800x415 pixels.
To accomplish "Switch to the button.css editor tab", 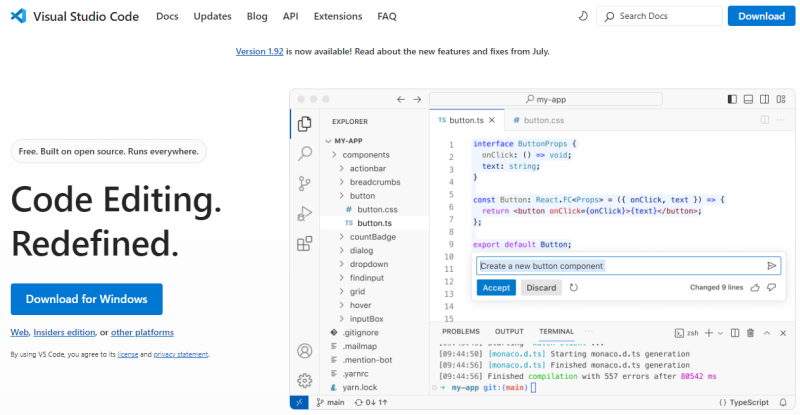I will [539, 120].
